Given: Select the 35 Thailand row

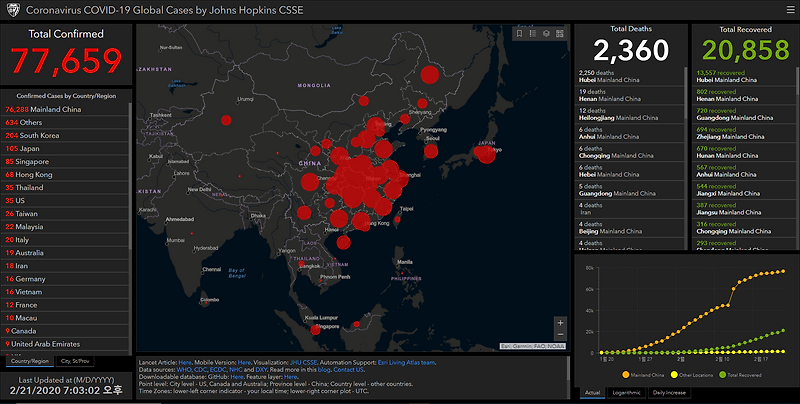Looking at the screenshot, I should point(67,187).
